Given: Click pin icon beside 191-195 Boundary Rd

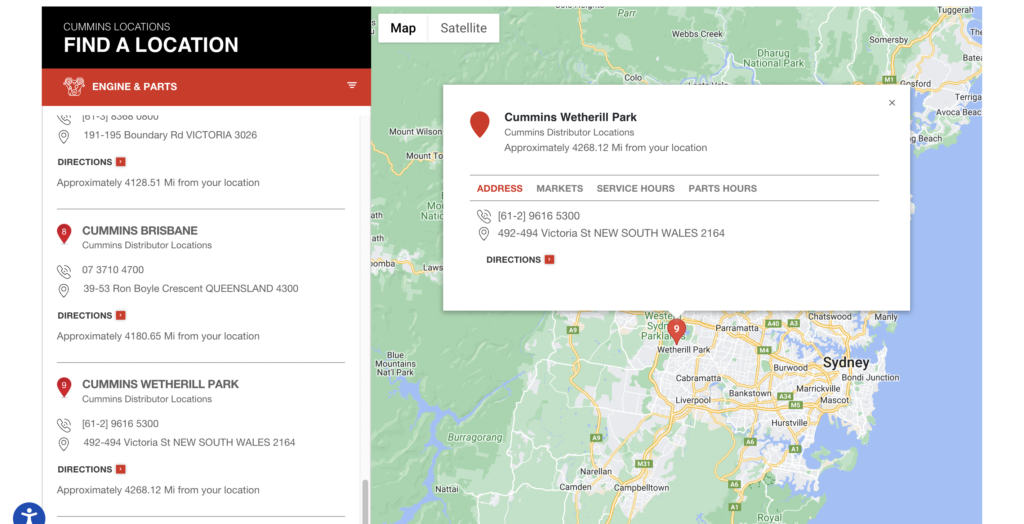Looking at the screenshot, I should pos(63,137).
